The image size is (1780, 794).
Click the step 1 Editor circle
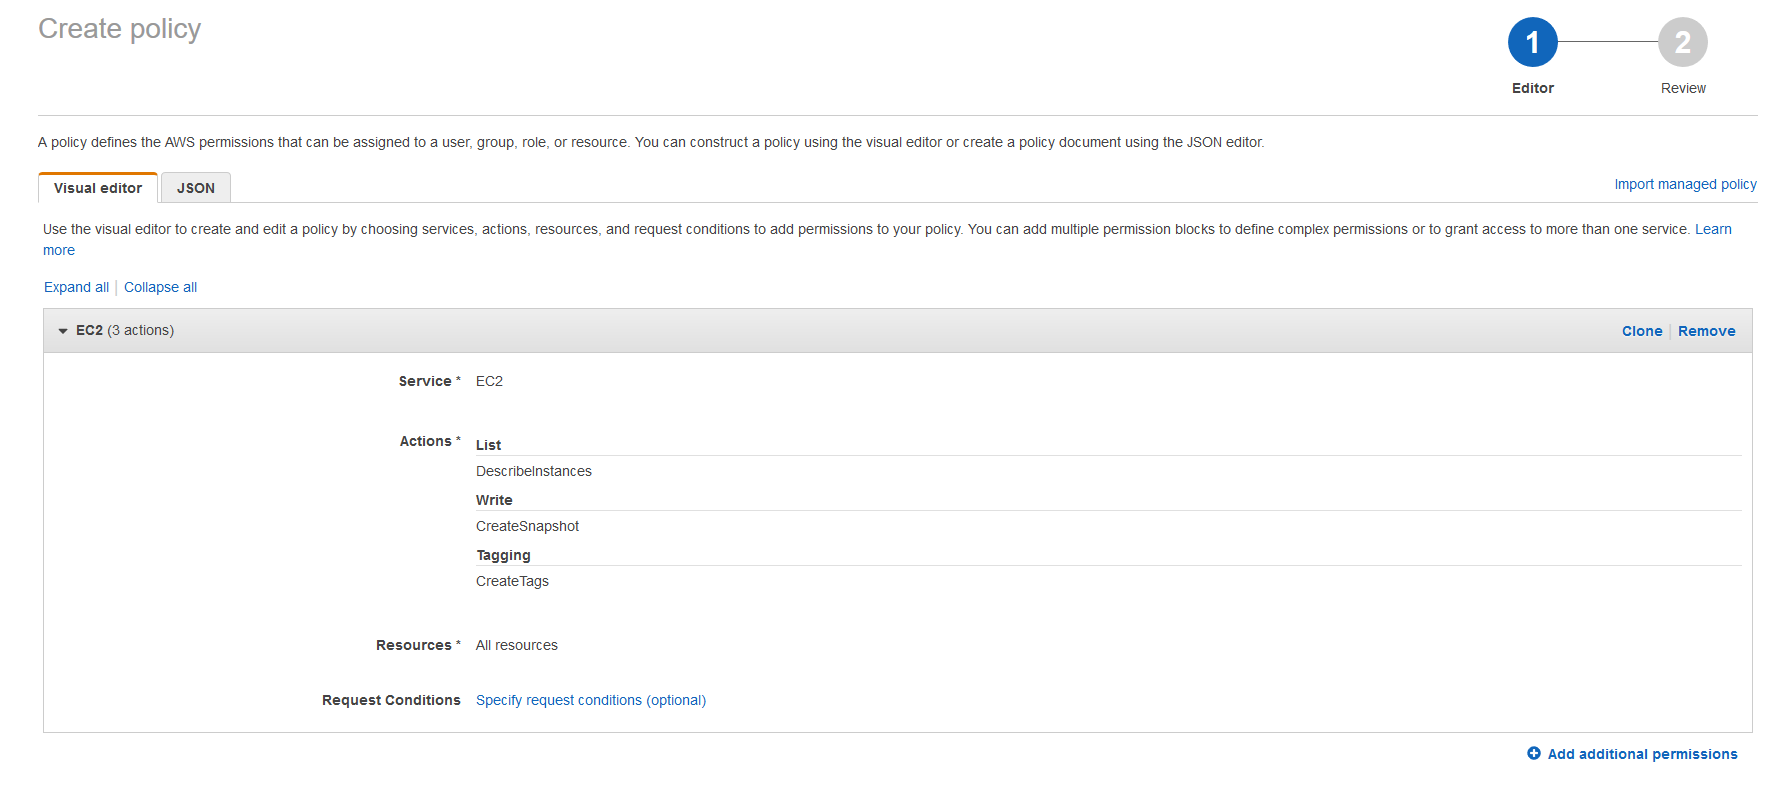point(1532,42)
